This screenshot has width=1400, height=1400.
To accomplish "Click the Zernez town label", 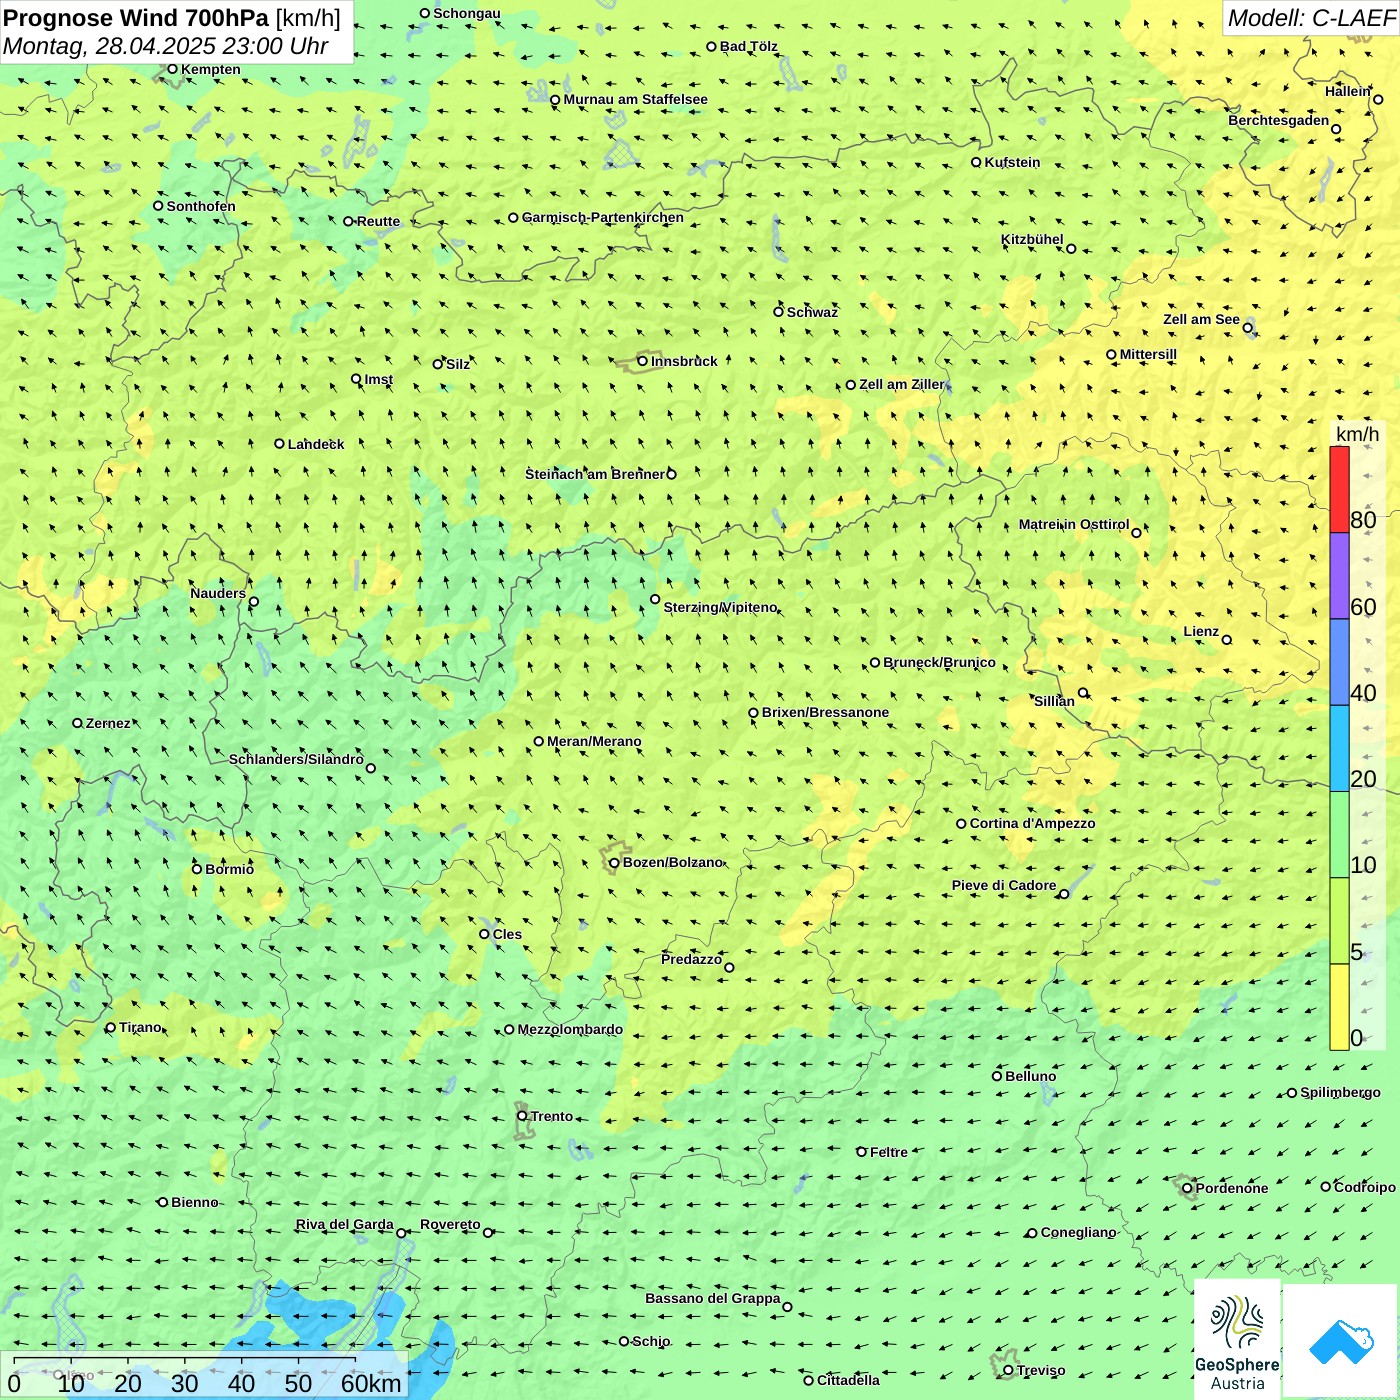I will [x=107, y=723].
